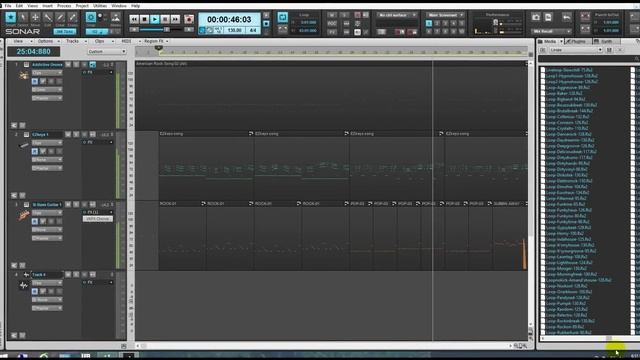Open the Process menu
Screen dimensions: 640x360
tap(64, 6)
